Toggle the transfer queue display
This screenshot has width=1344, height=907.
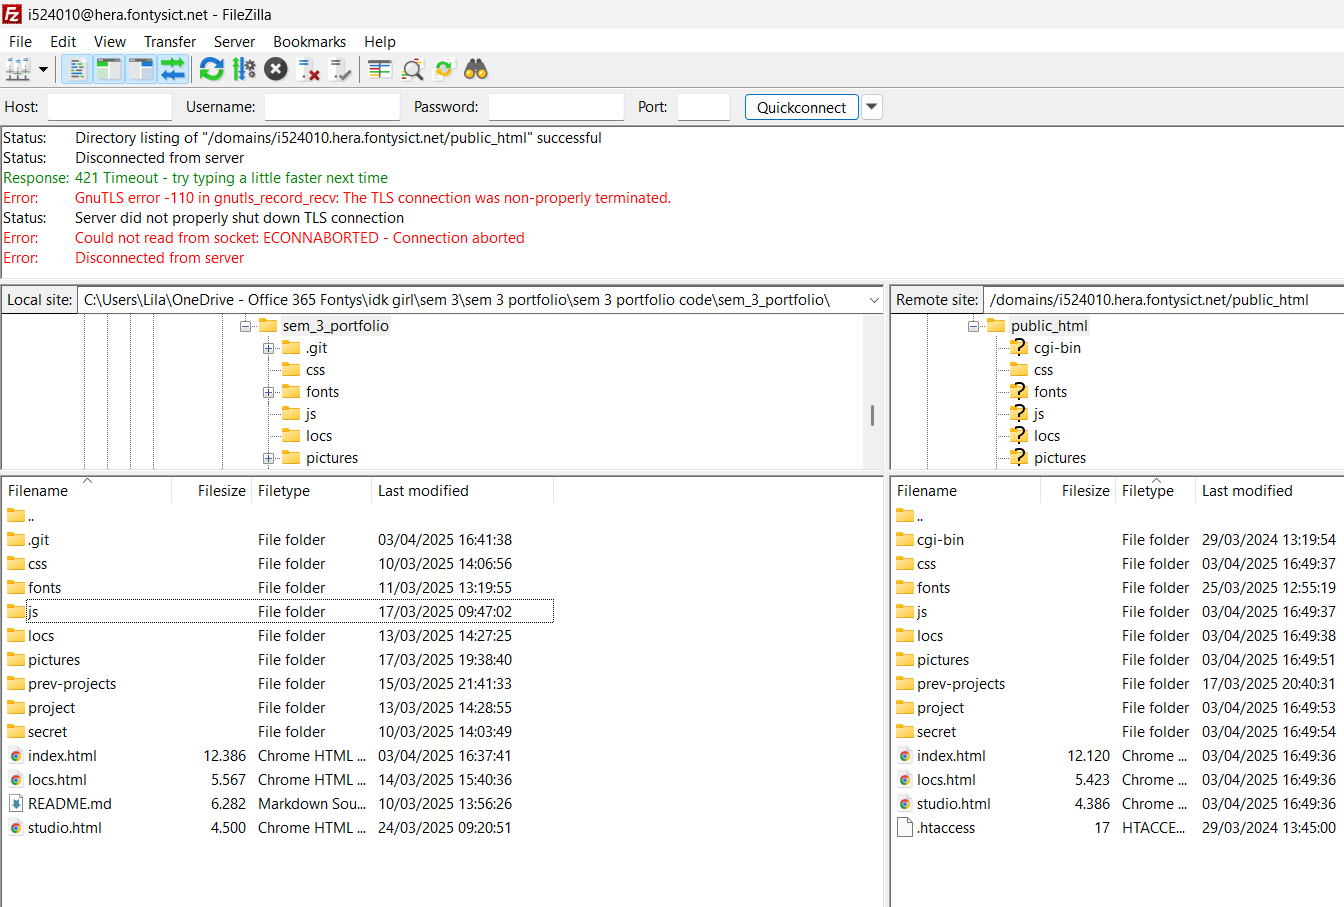(173, 69)
